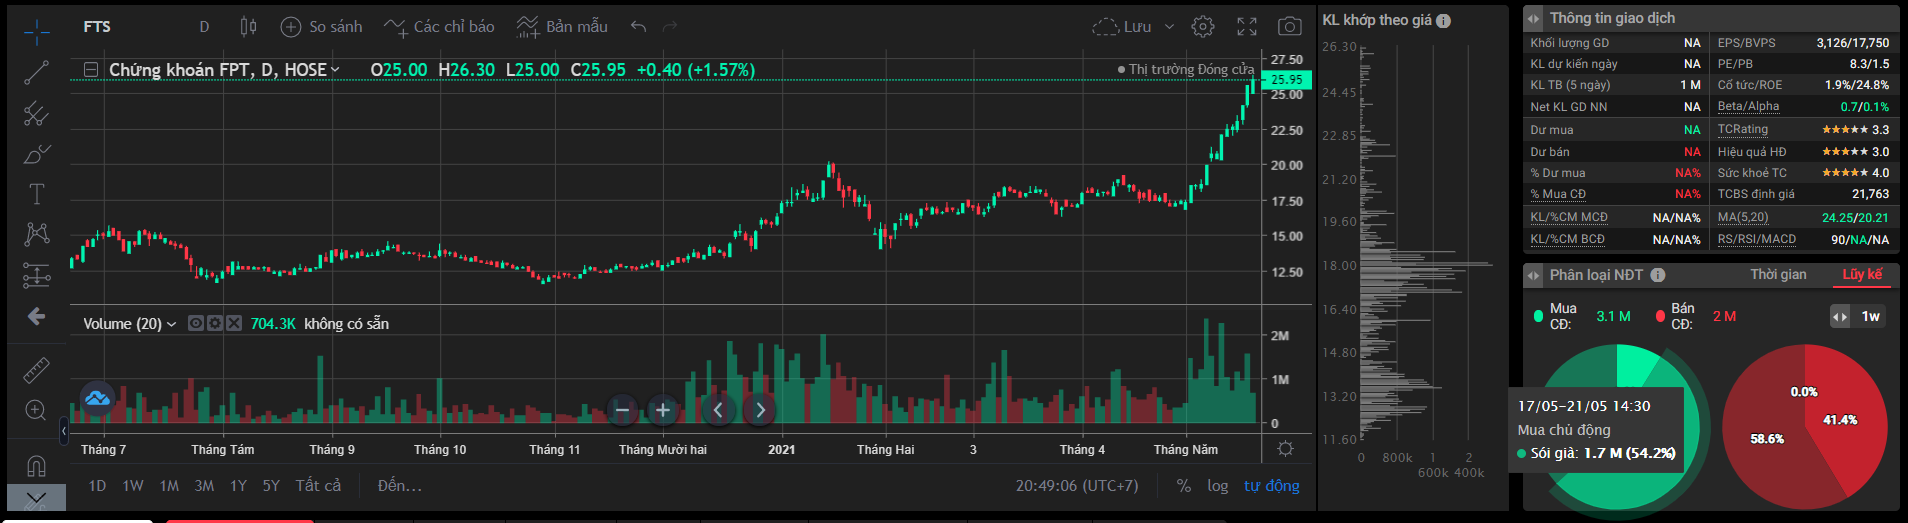The image size is (1908, 523).
Task: Click the back arrow in left toolbar
Action: 37,316
